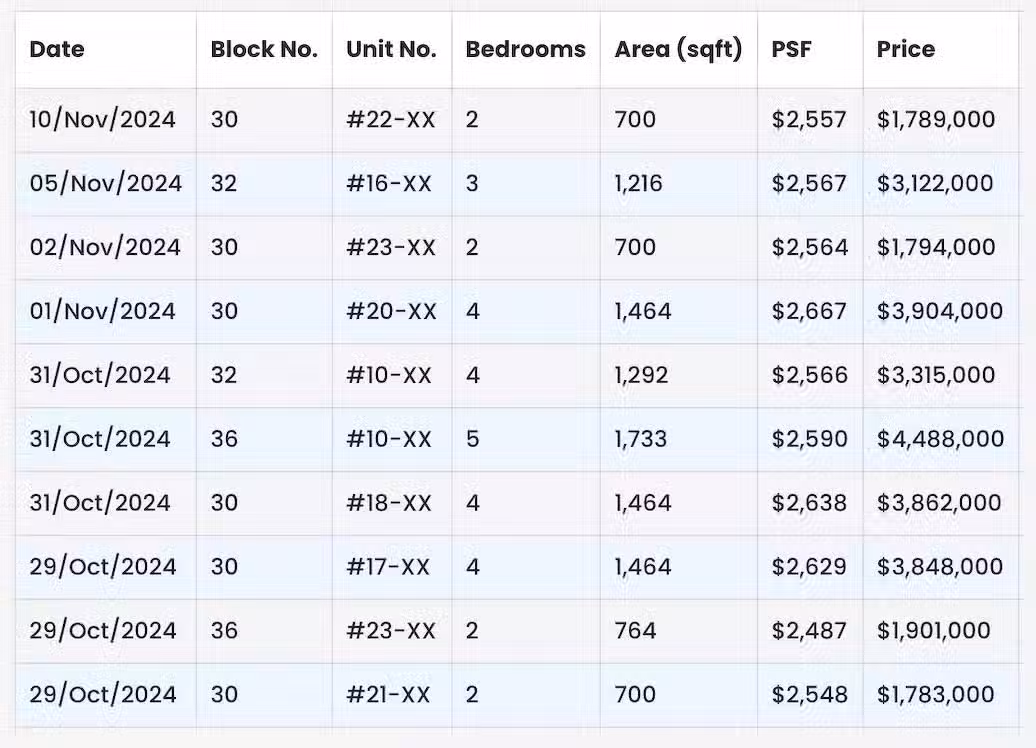This screenshot has height=748, width=1036.
Task: Click the 1,292 area cell
Action: click(x=641, y=375)
